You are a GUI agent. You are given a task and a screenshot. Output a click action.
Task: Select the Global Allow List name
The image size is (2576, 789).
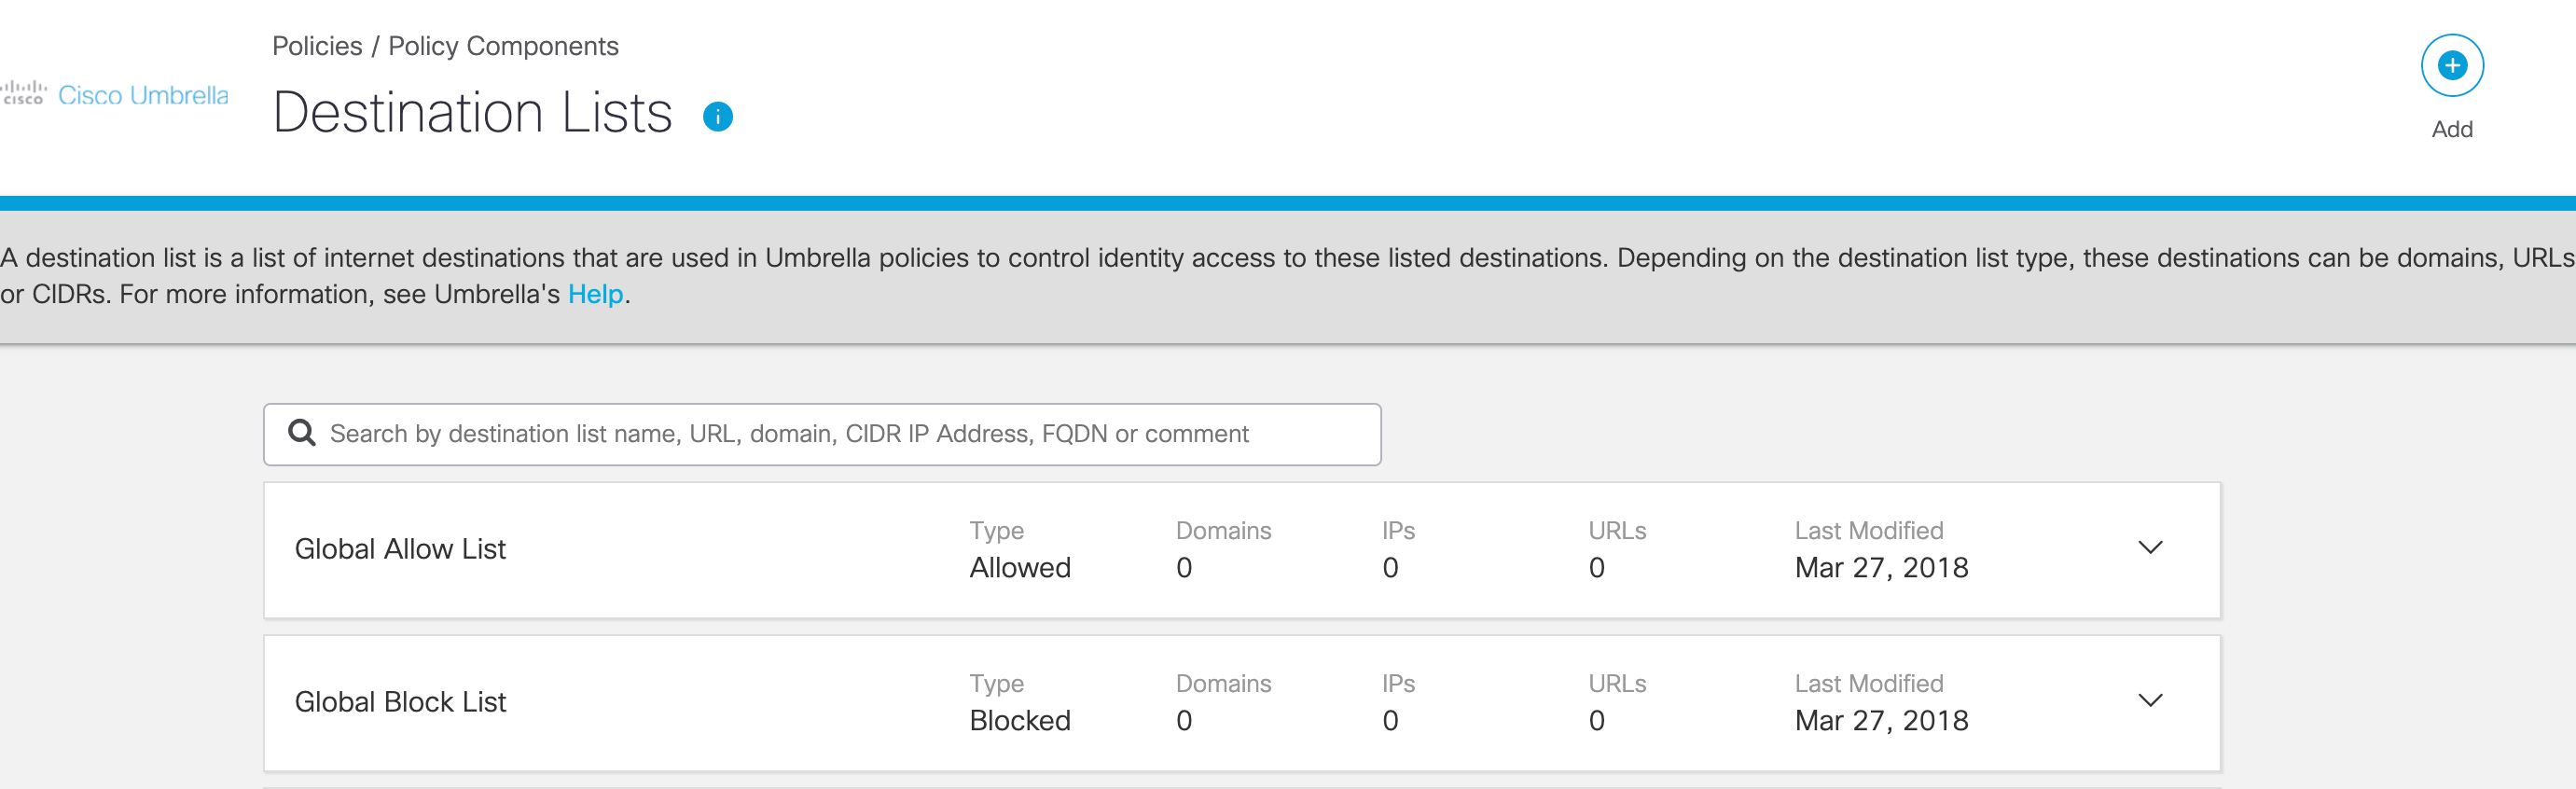click(x=400, y=549)
